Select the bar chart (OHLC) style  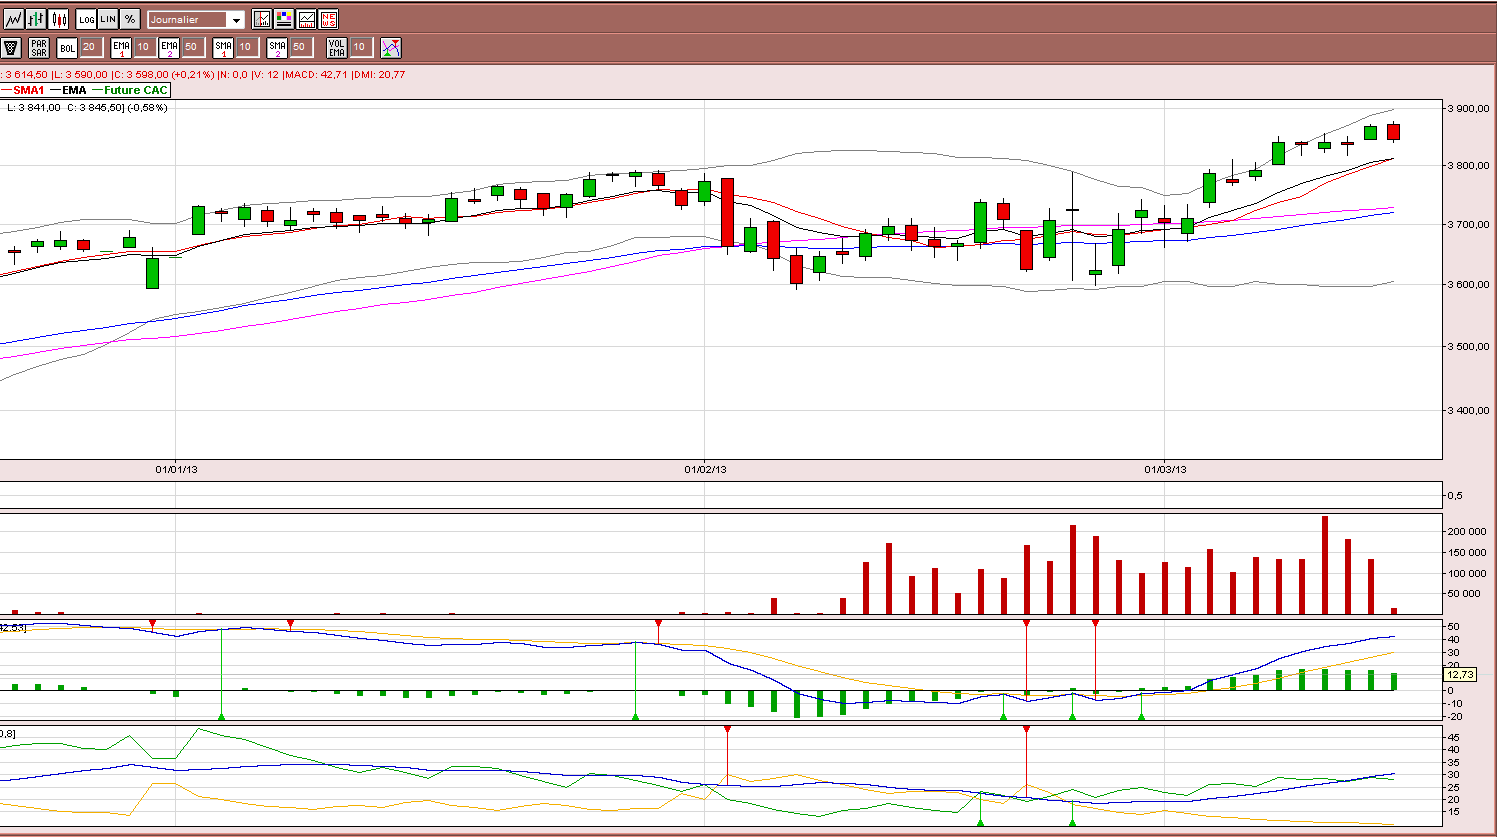coord(36,19)
